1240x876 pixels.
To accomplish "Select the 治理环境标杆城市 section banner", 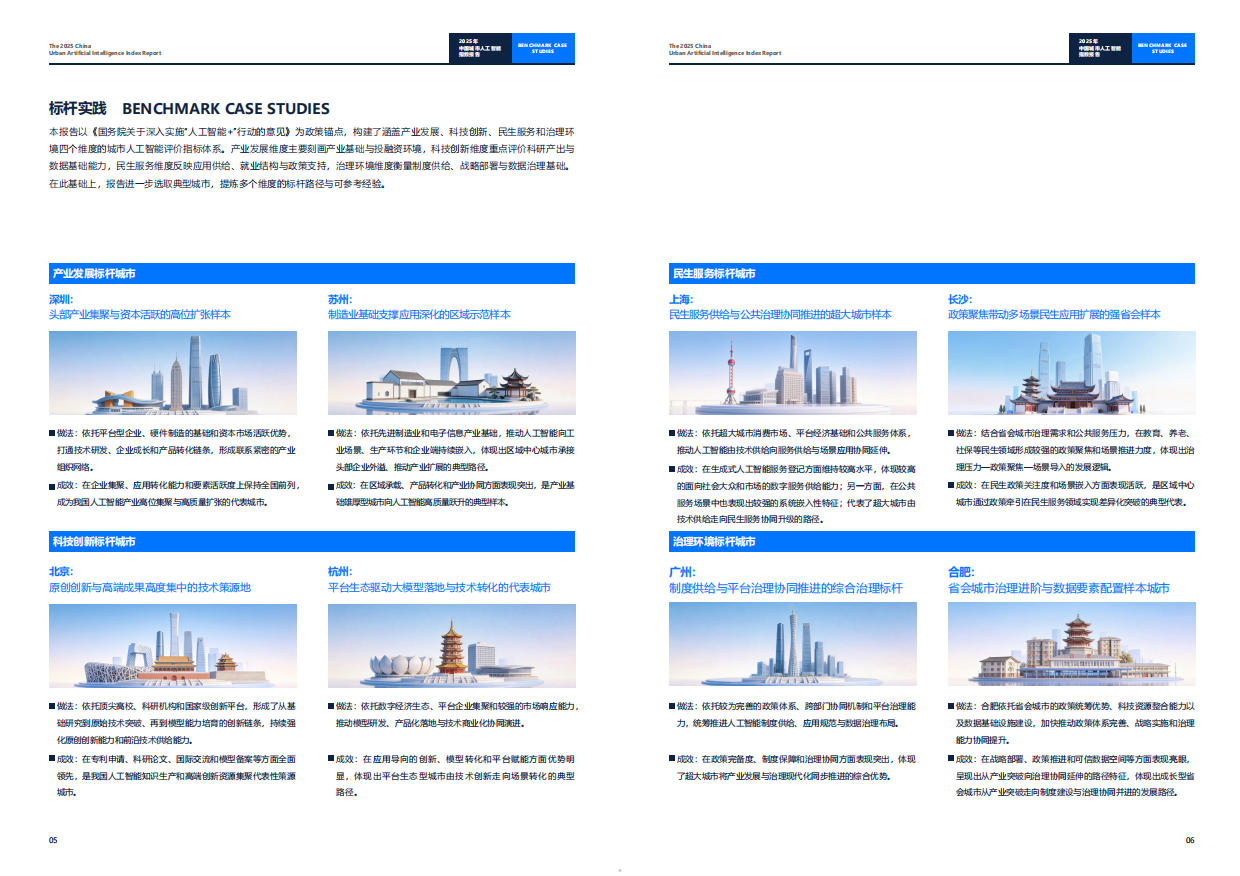I will [x=930, y=540].
